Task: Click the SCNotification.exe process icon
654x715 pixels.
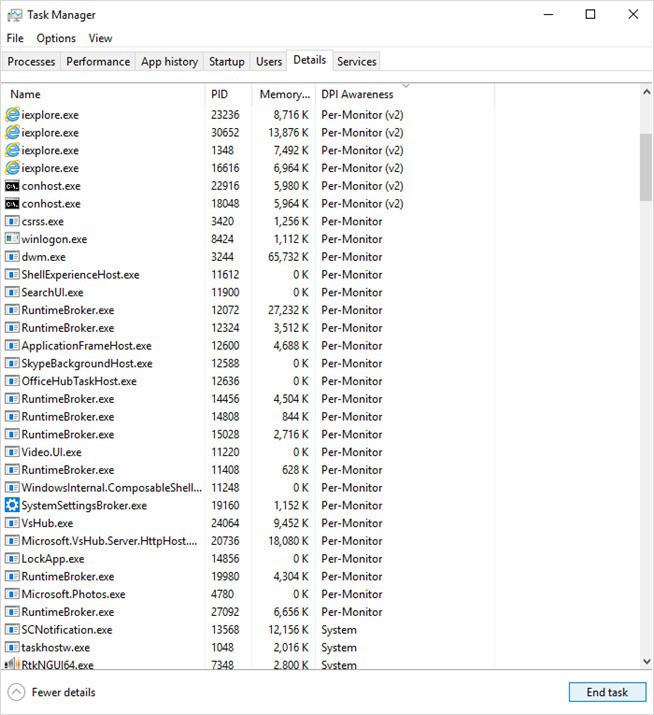Action: tap(12, 630)
